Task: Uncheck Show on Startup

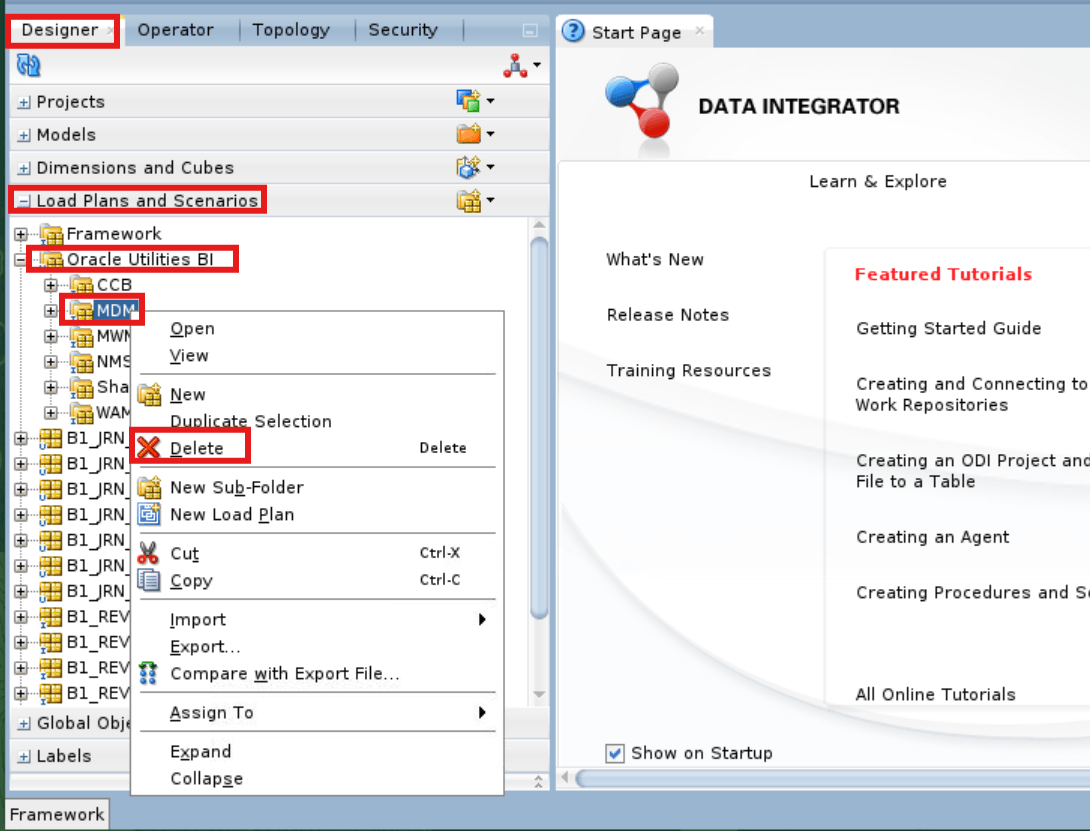Action: (615, 753)
